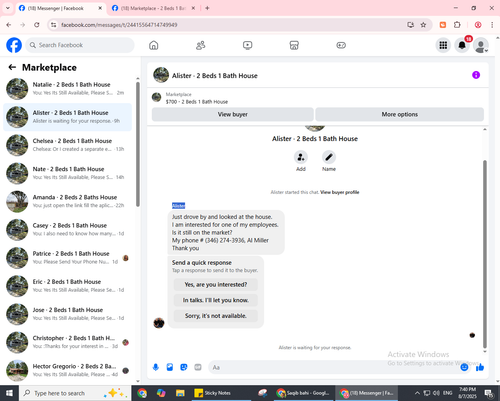Viewport: 500px width, 401px height.
Task: Open Chrome's three-dot menu
Action: point(492,25)
